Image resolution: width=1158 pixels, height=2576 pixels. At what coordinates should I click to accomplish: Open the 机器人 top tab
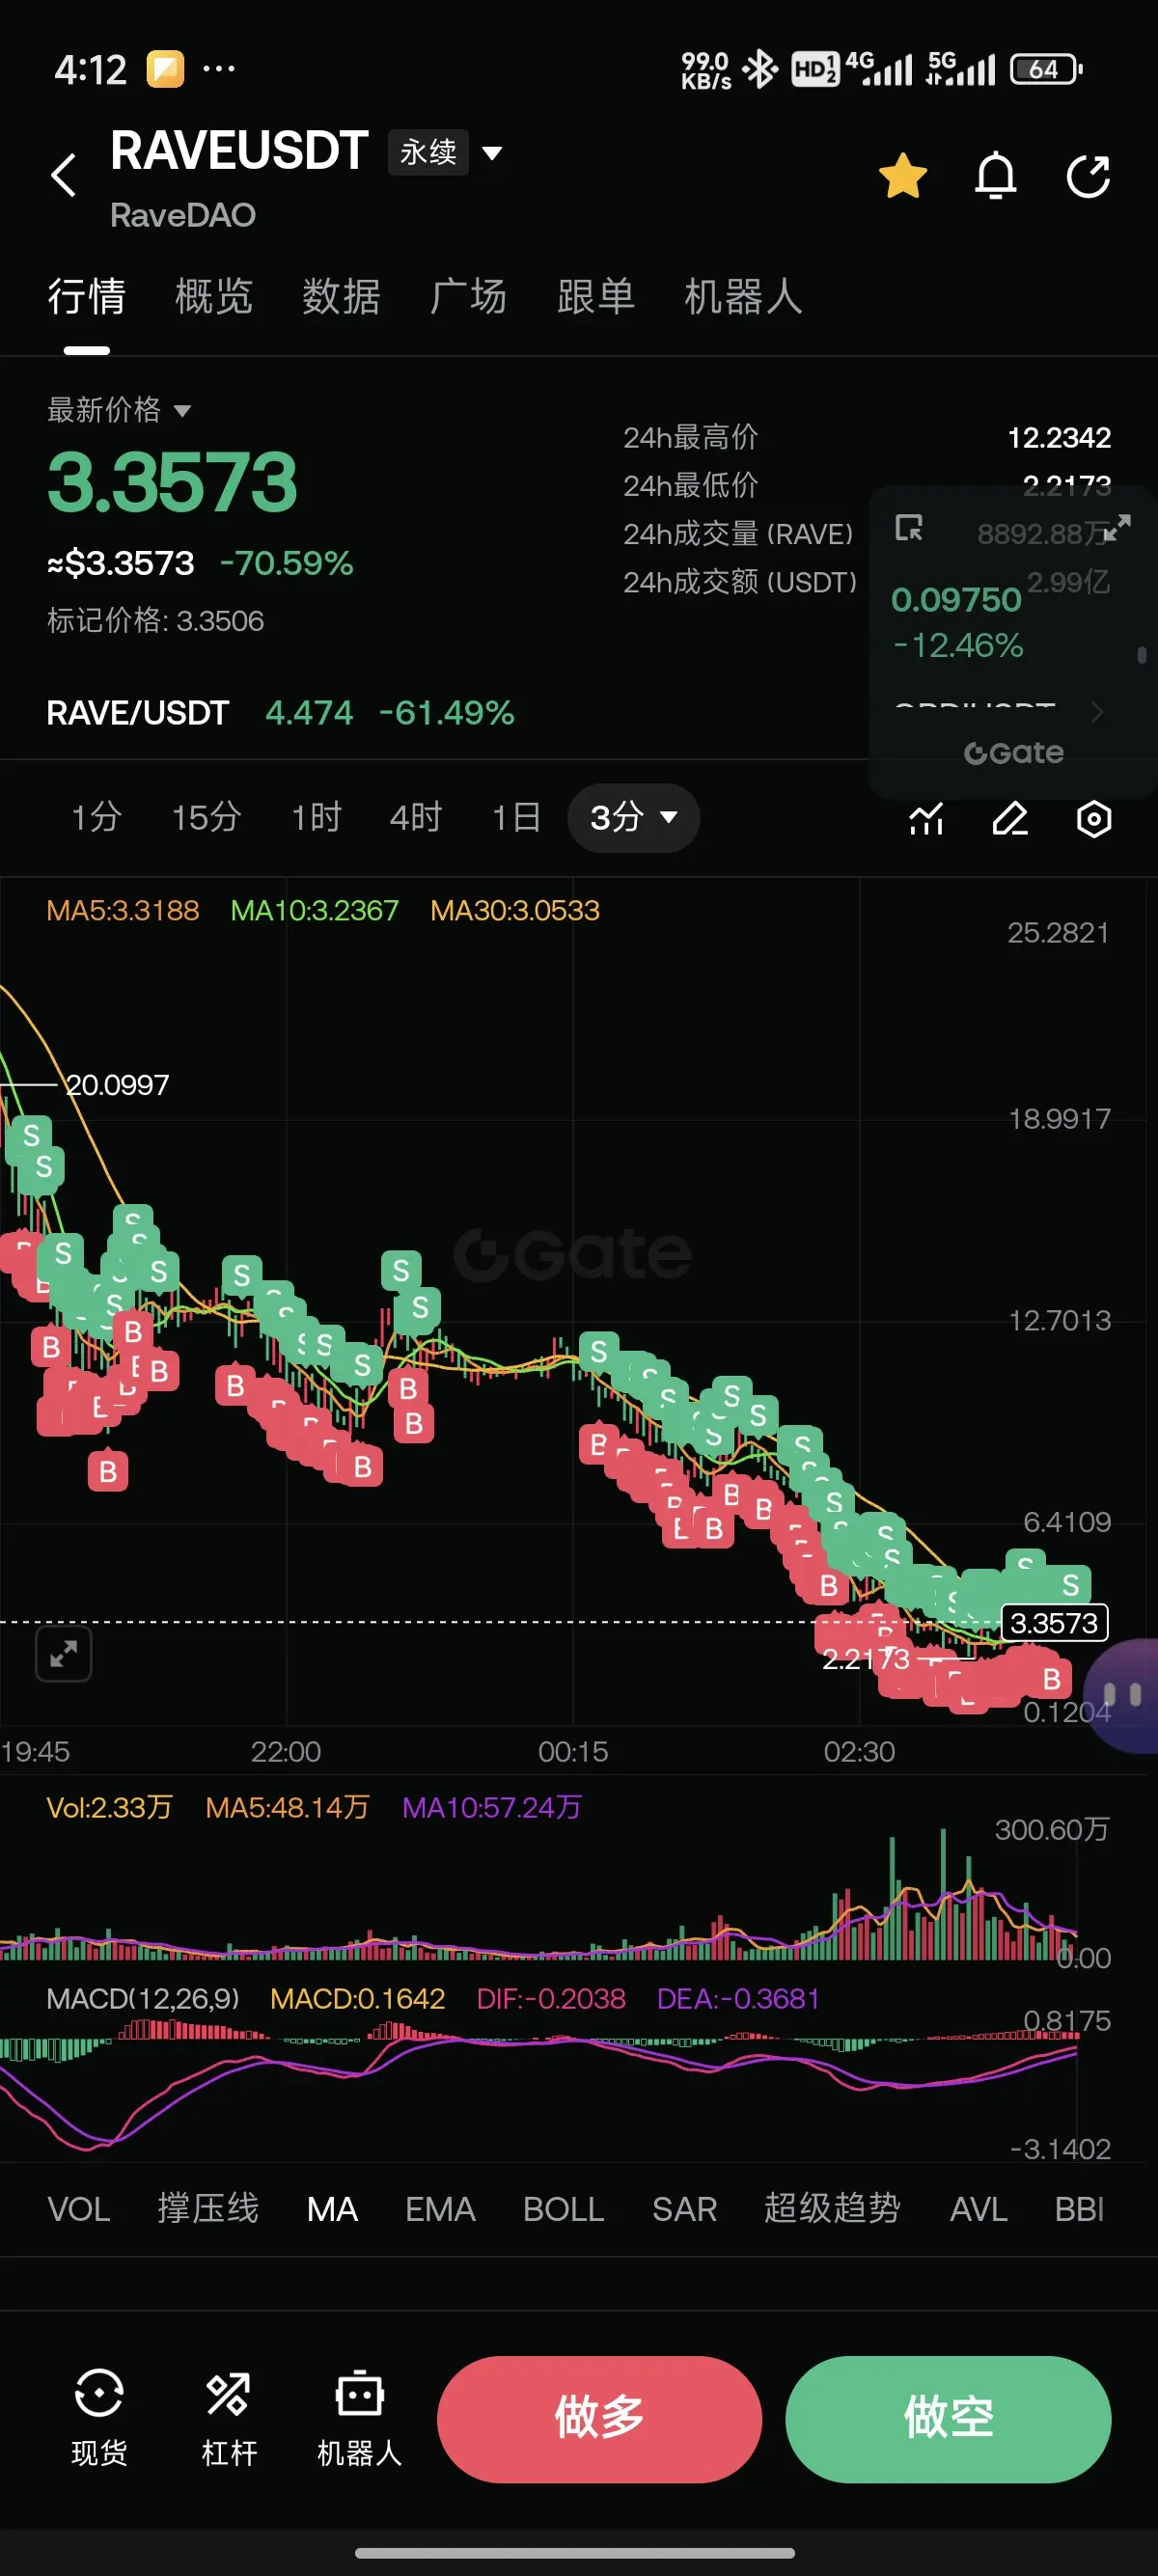[x=743, y=297]
